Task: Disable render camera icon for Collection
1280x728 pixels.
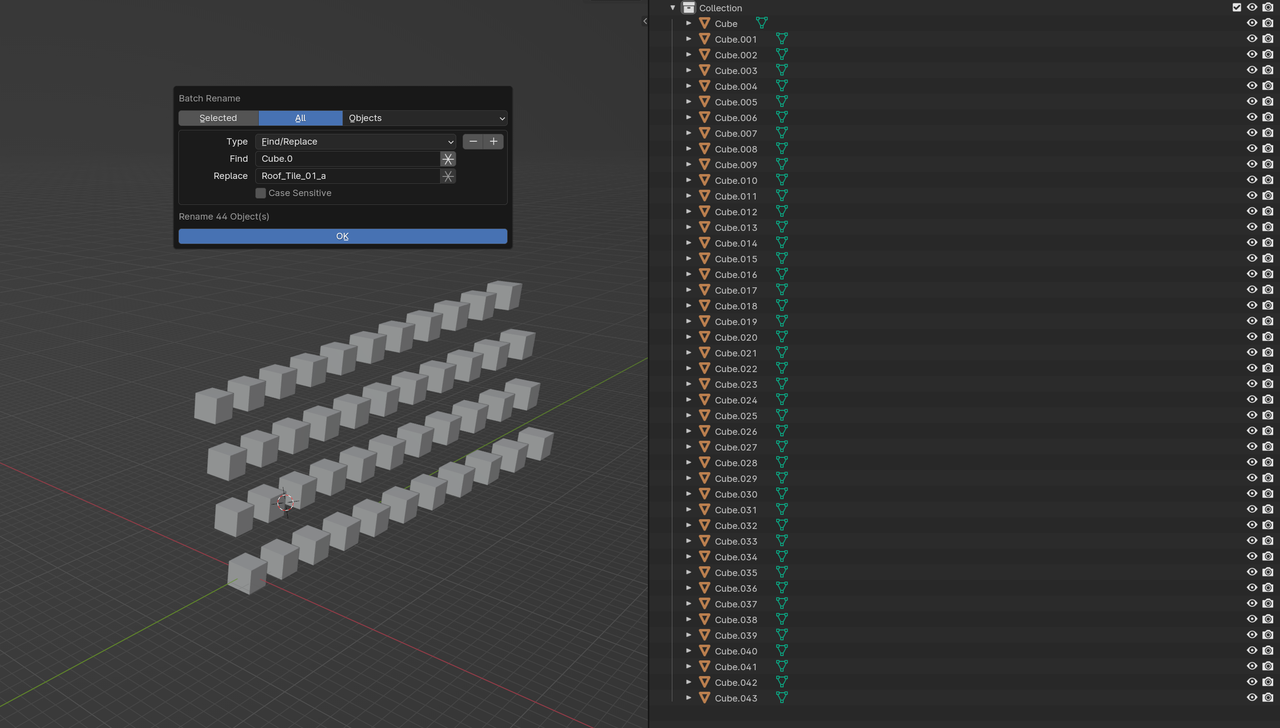Action: point(1268,8)
